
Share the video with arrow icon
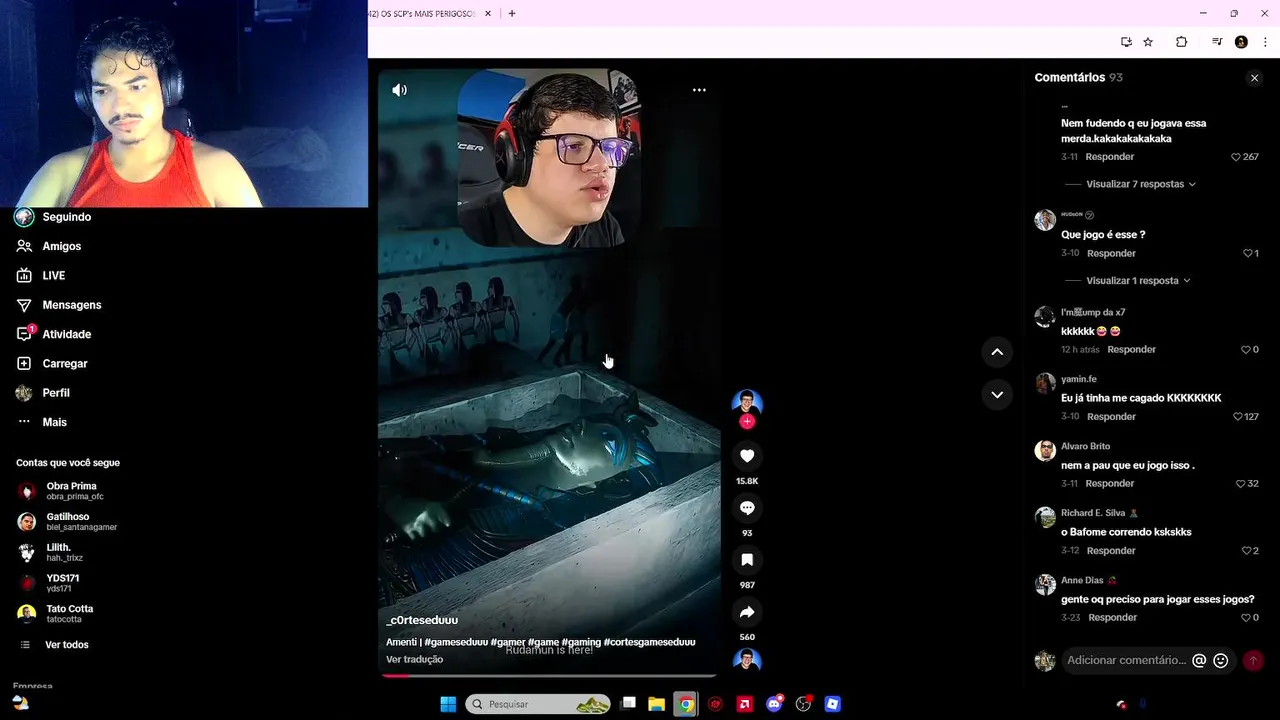[x=747, y=612]
